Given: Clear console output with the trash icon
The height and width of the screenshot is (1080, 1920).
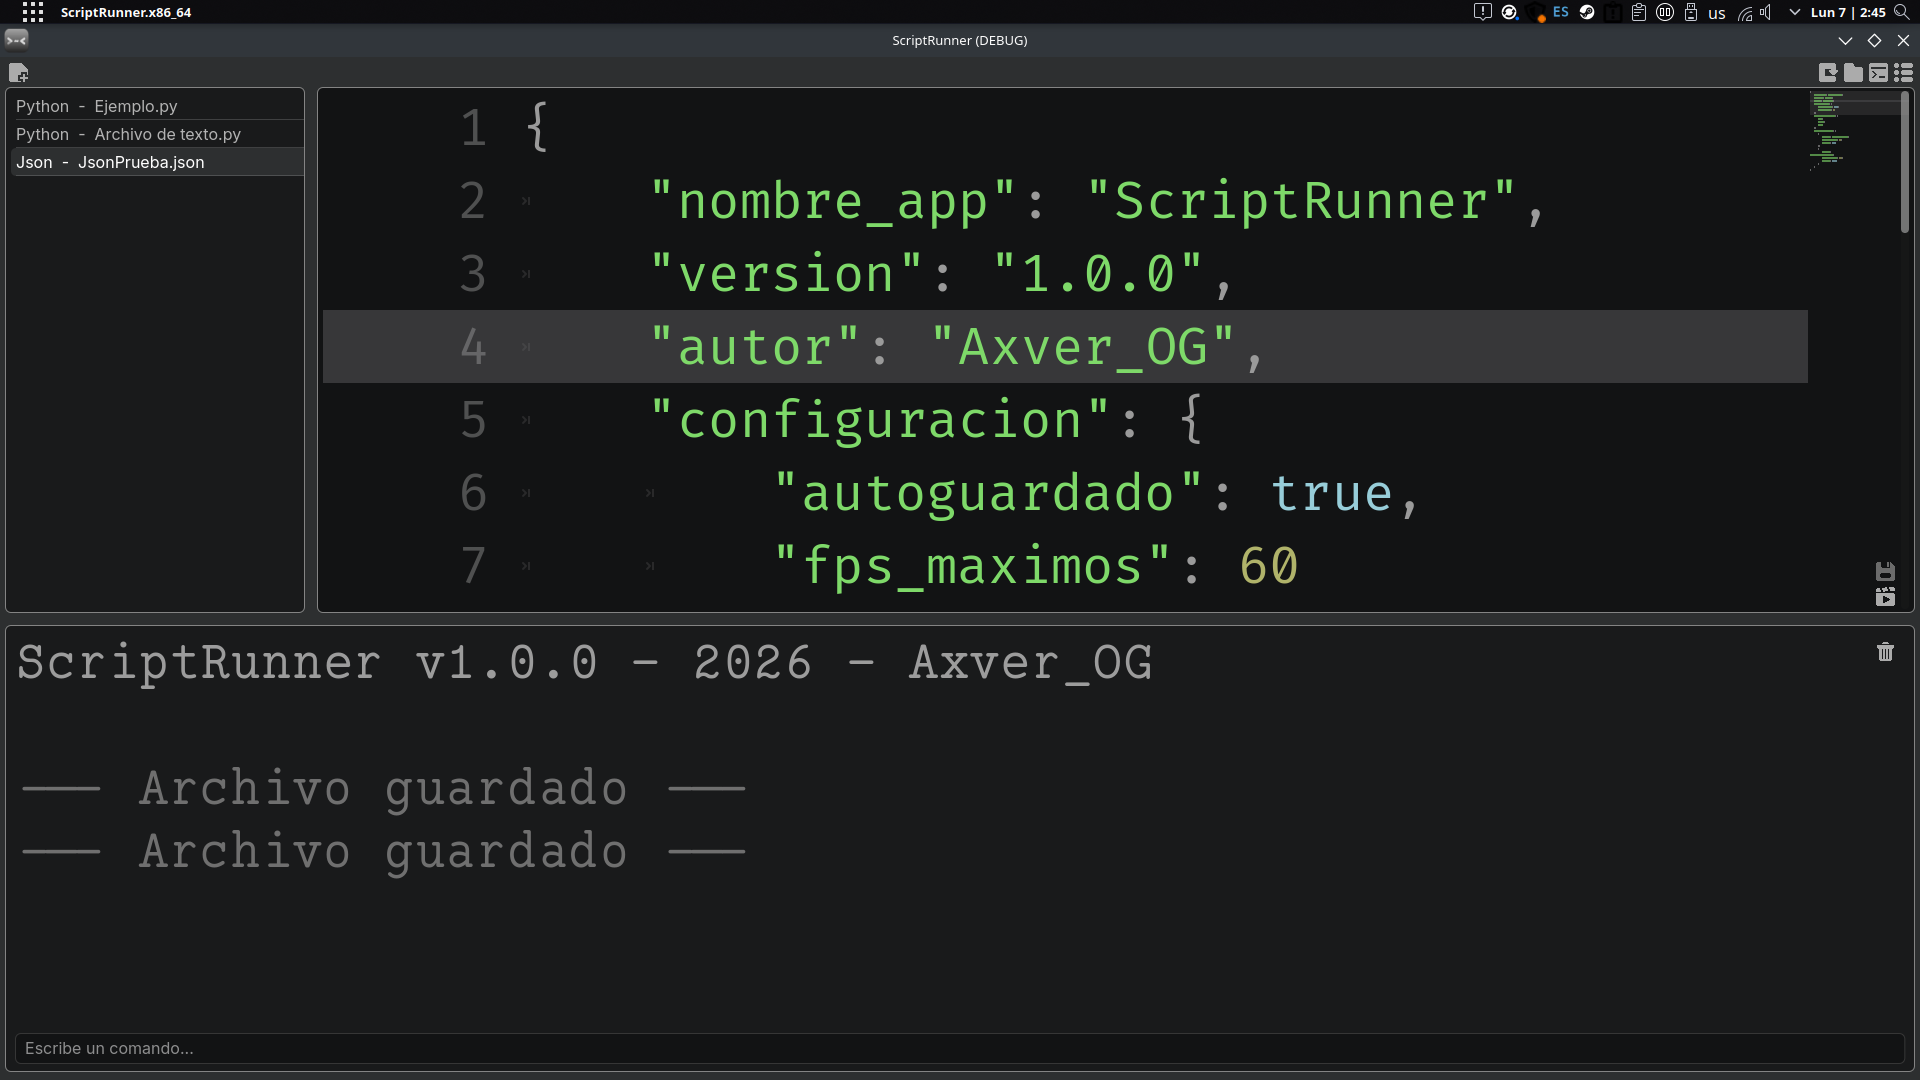Looking at the screenshot, I should click(x=1885, y=652).
